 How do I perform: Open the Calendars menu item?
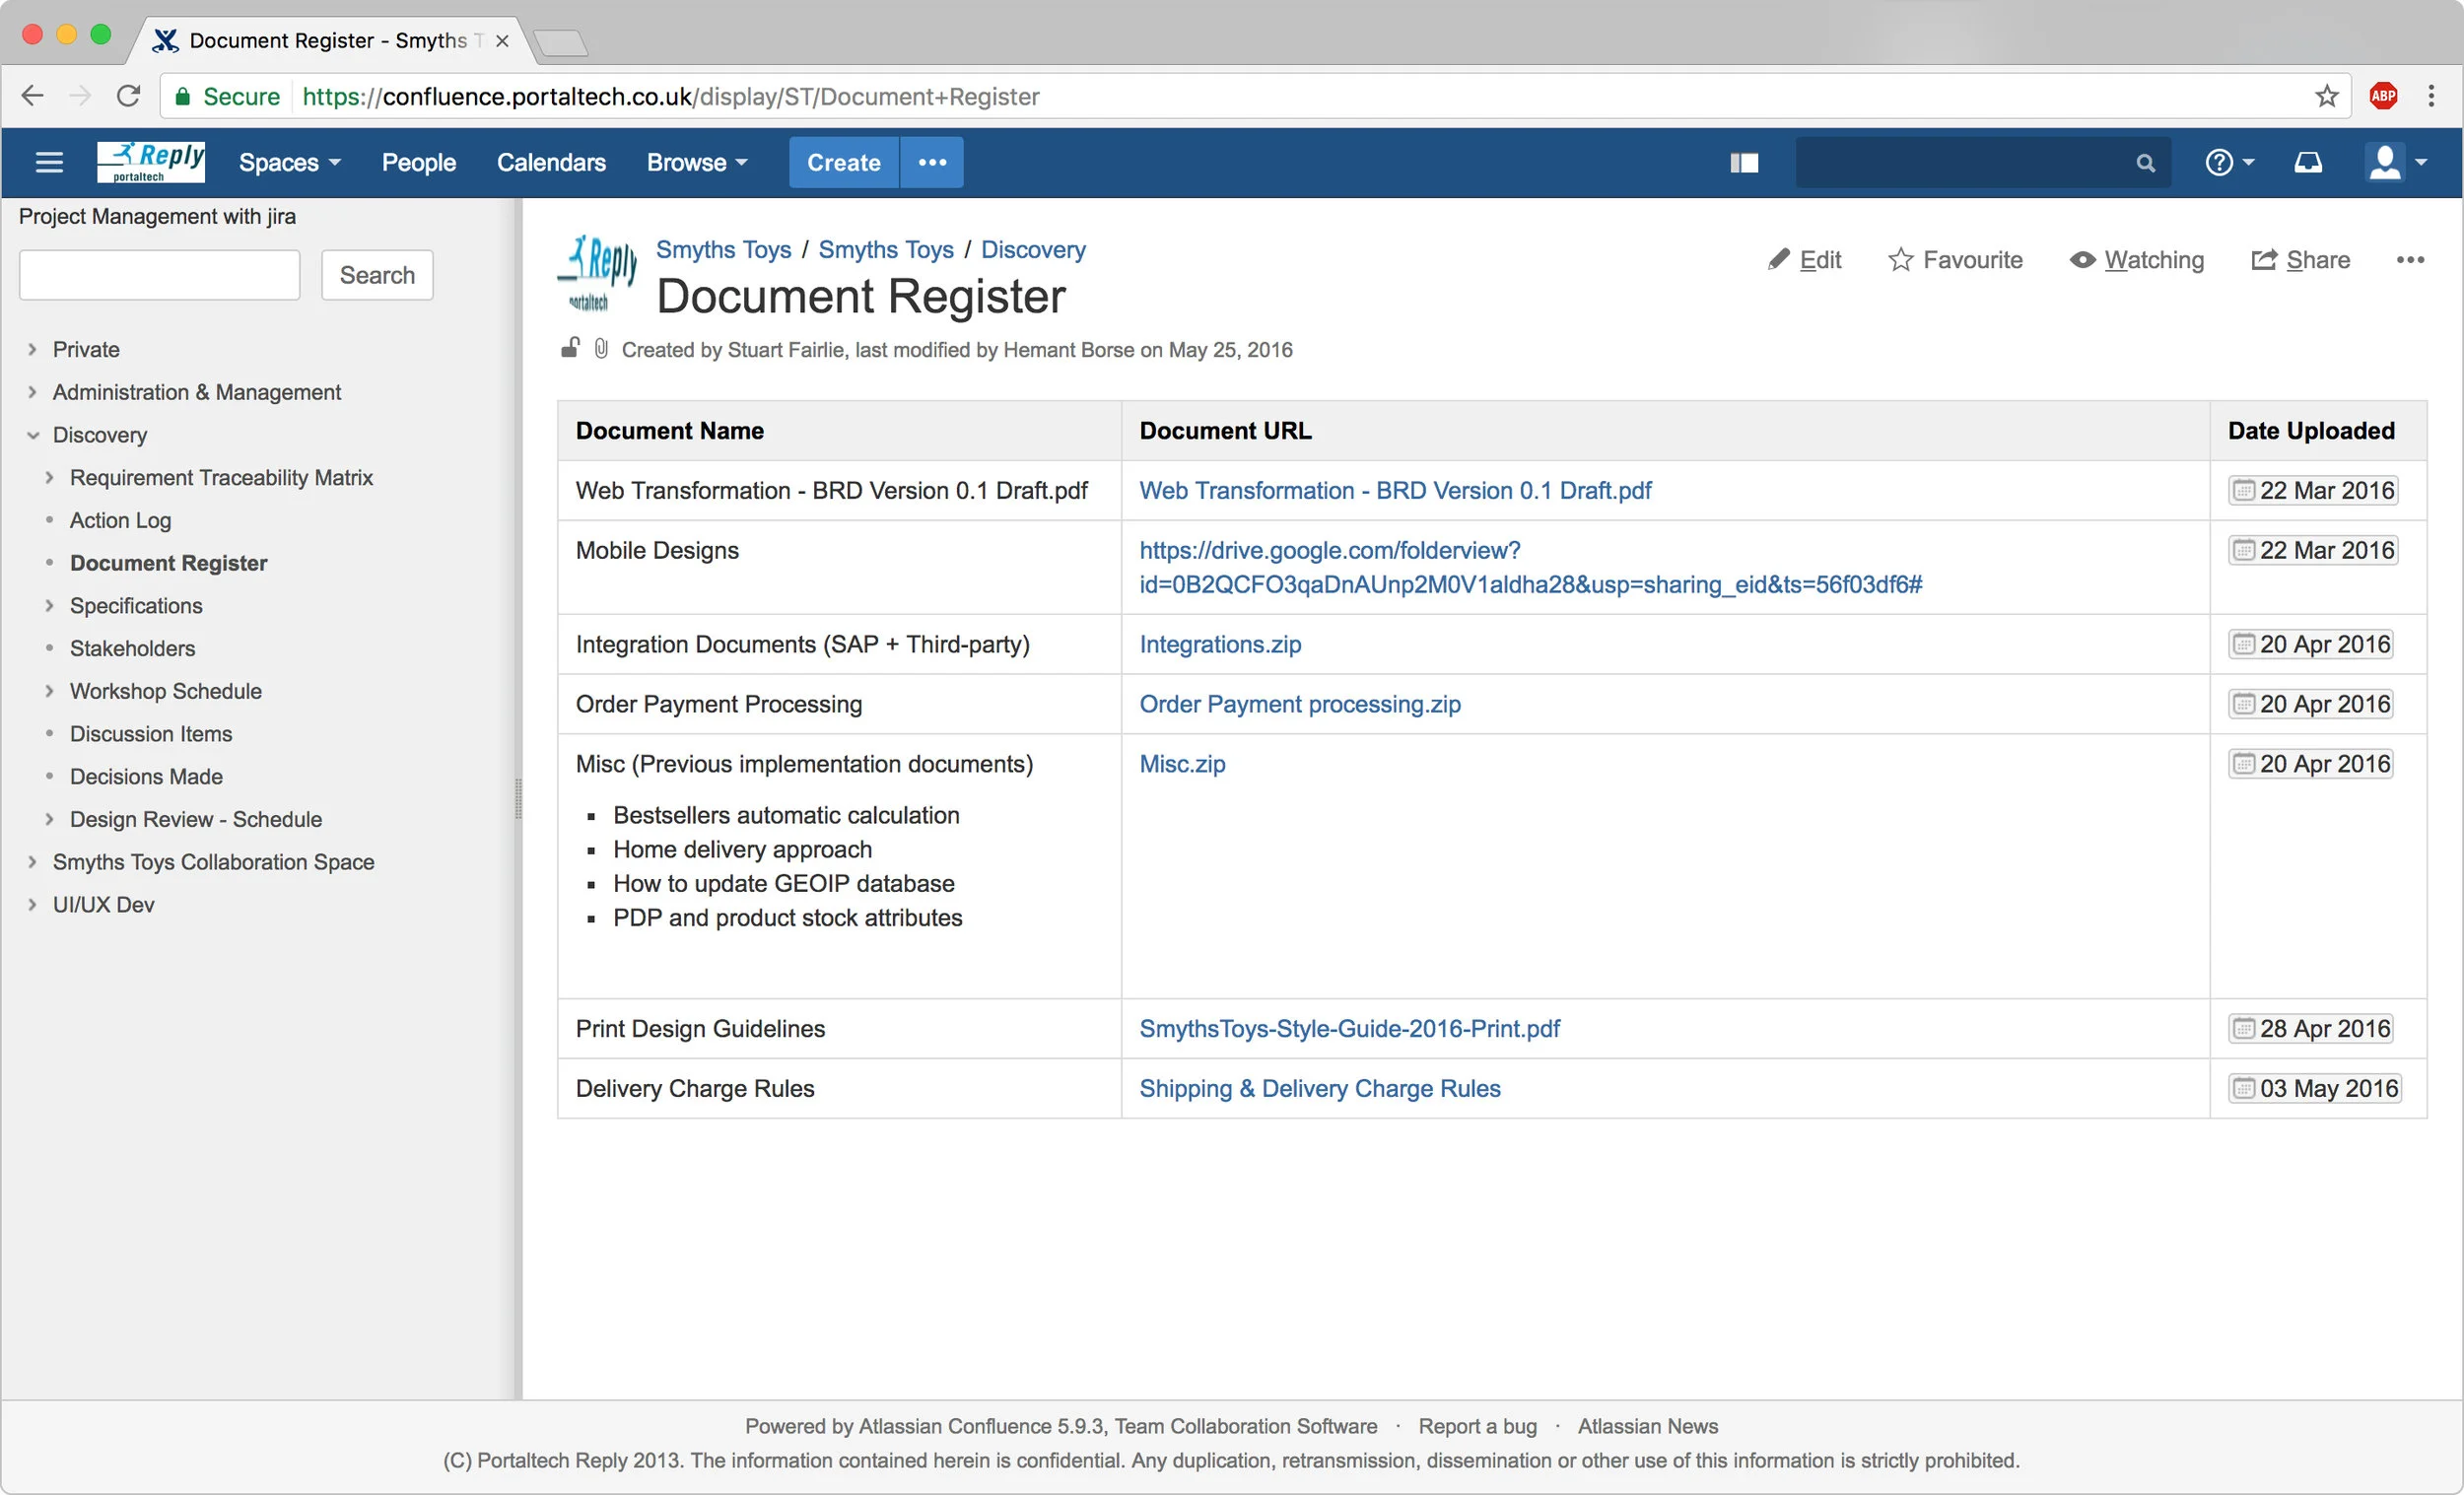click(x=551, y=162)
